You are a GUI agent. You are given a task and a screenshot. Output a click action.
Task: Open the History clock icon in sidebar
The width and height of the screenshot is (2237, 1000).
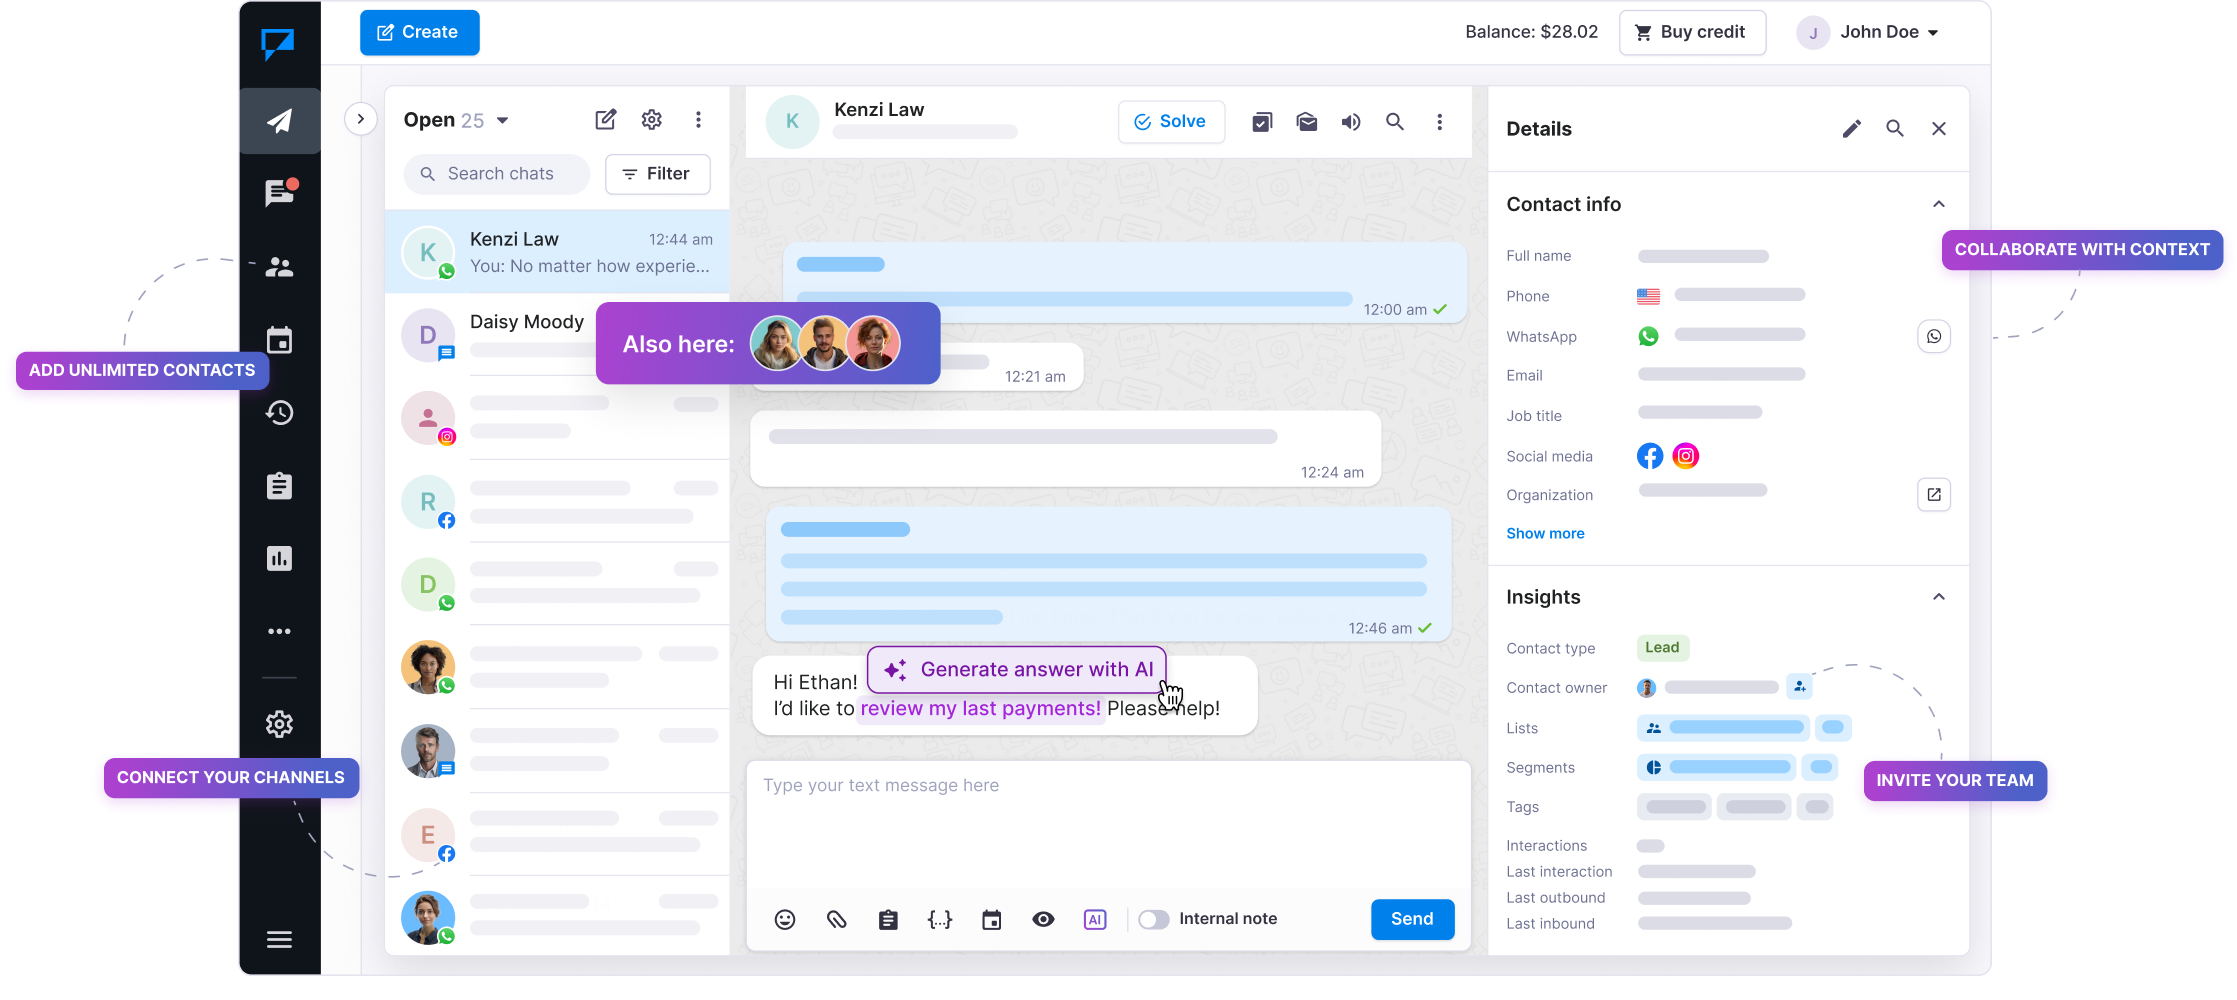[279, 413]
